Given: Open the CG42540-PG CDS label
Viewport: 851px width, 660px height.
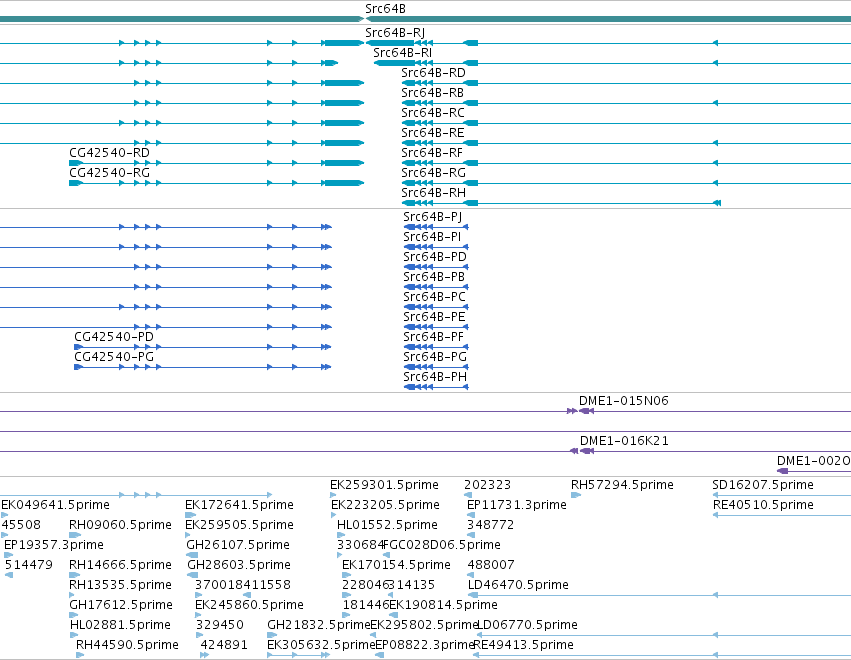Looking at the screenshot, I should point(114,357).
